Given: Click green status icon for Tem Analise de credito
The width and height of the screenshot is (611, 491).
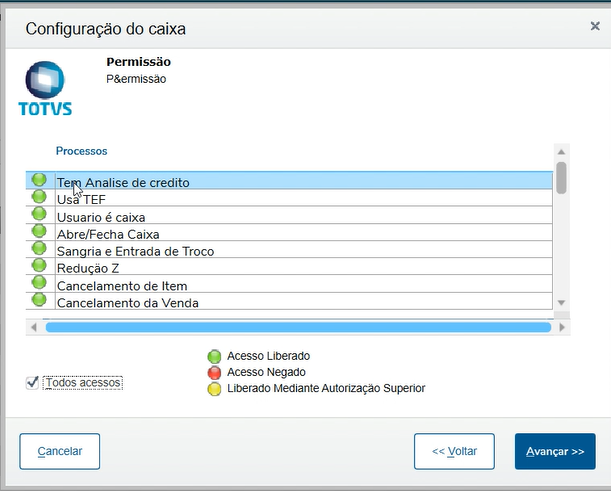Looking at the screenshot, I should (x=39, y=180).
